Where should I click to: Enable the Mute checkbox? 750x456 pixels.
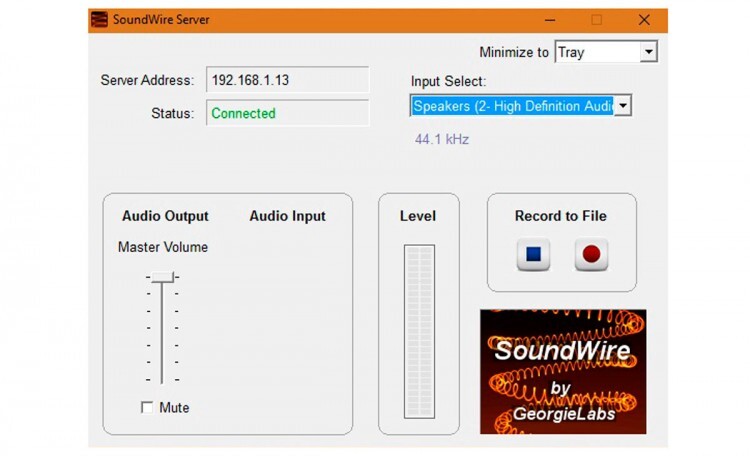(148, 407)
